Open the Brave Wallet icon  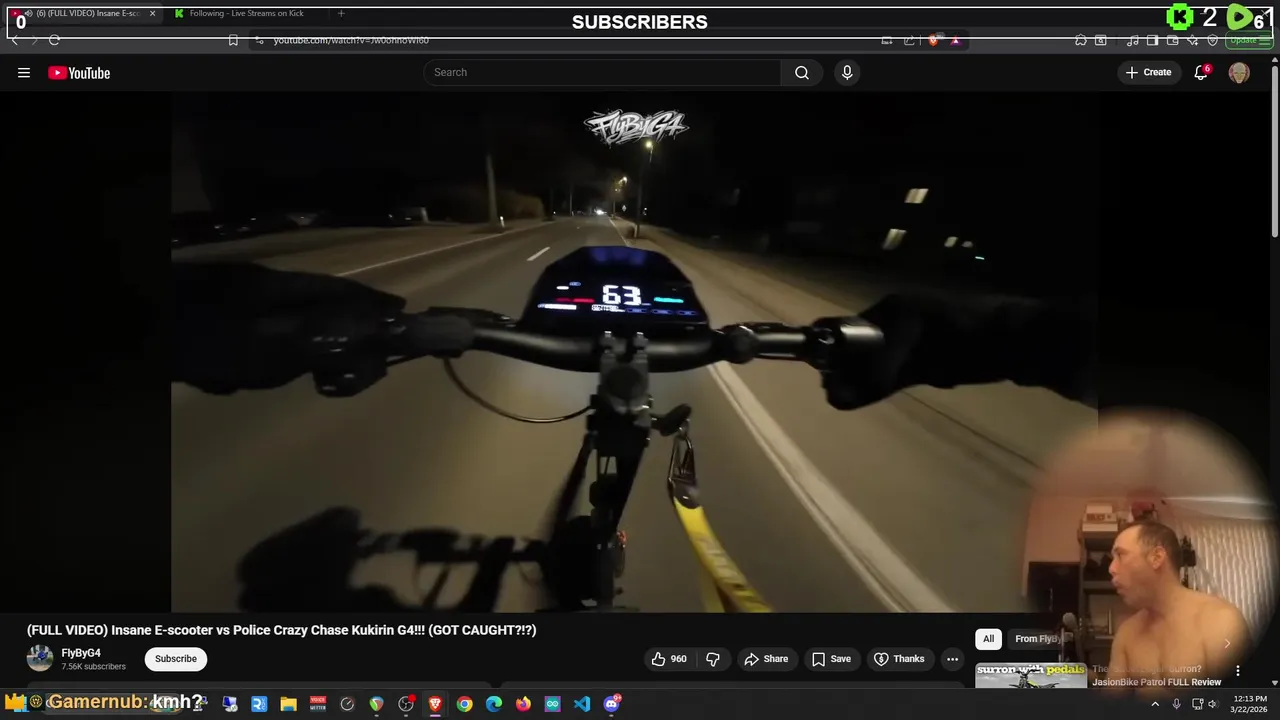coord(1173,40)
